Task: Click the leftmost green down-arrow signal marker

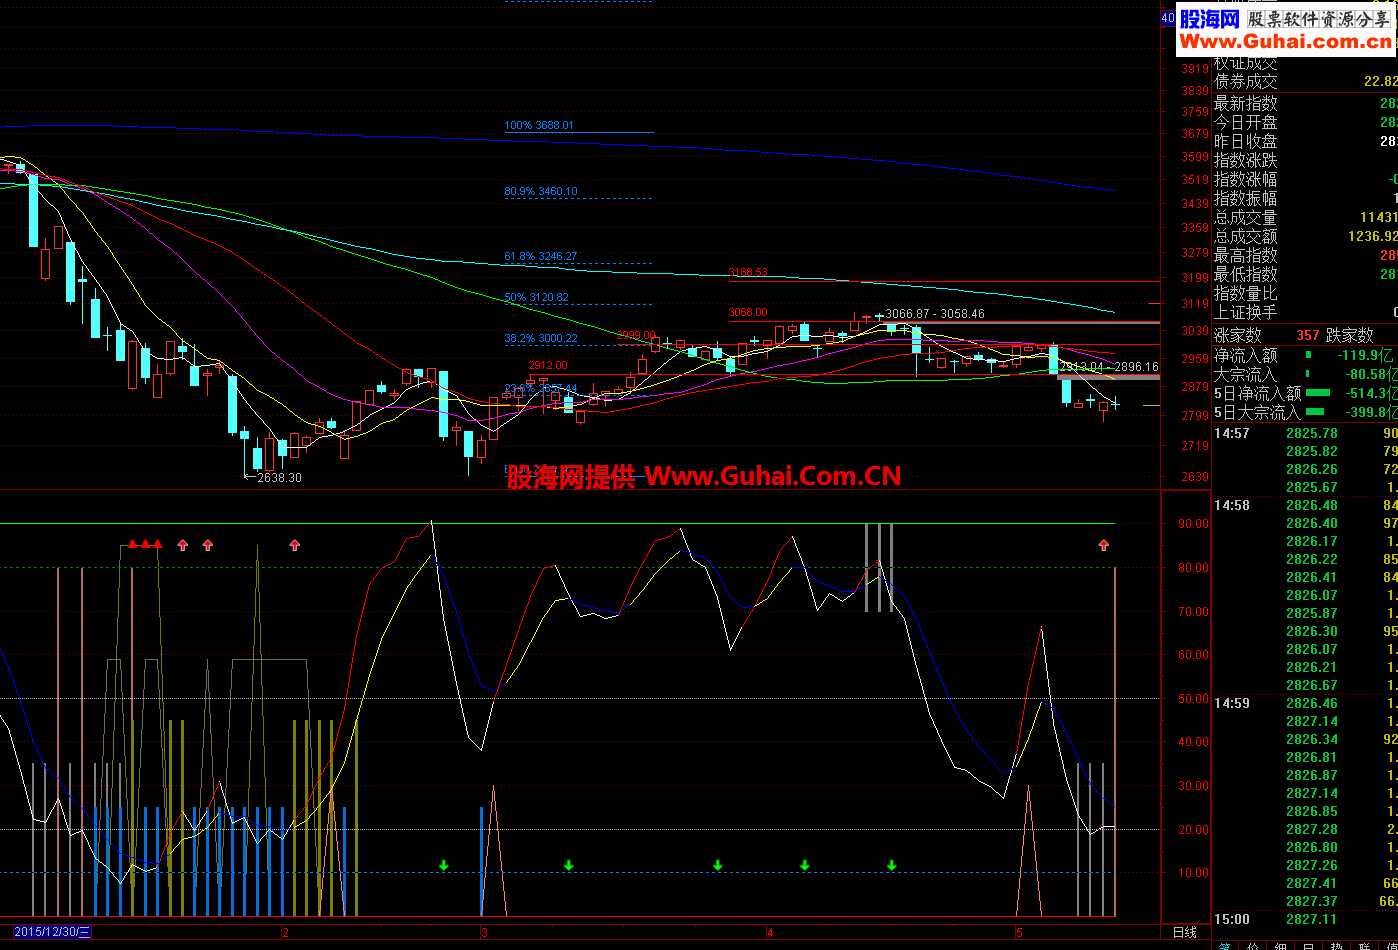Action: (444, 865)
